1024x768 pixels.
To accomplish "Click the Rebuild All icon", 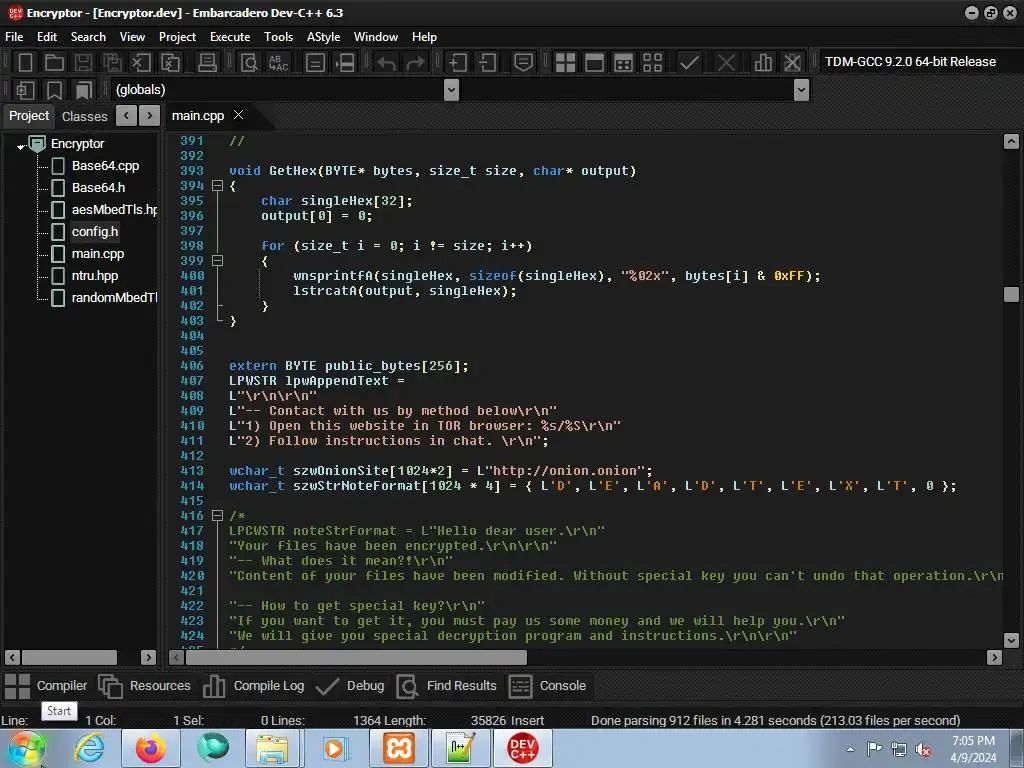I will coord(652,63).
